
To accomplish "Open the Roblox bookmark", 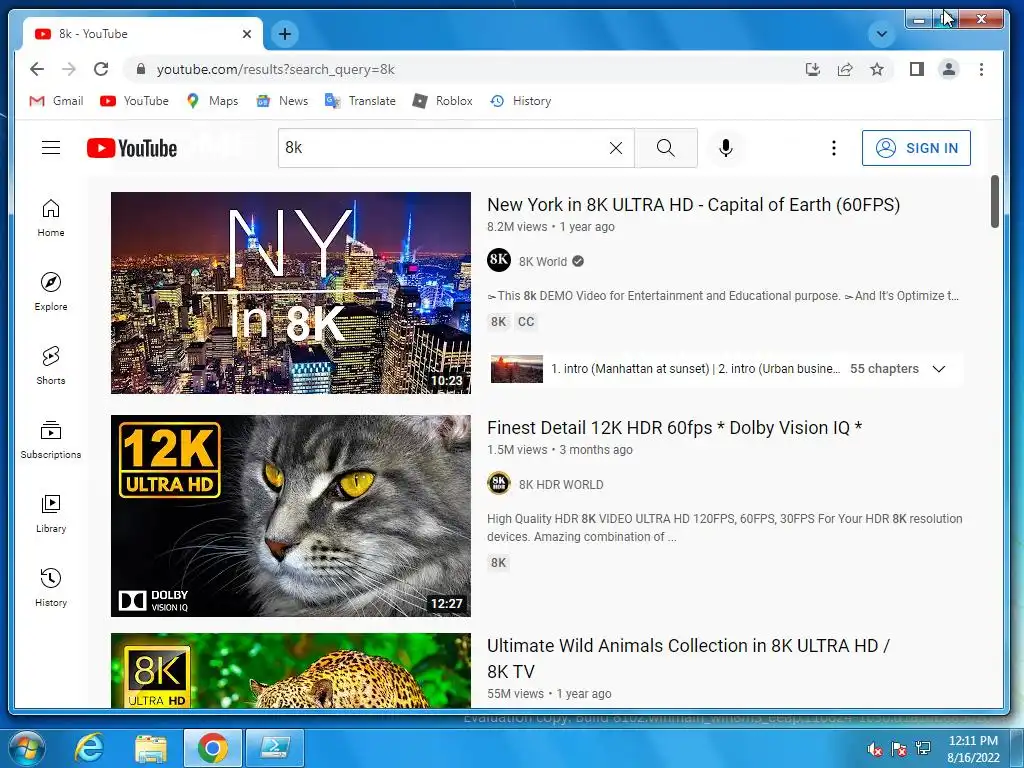I will [x=443, y=101].
